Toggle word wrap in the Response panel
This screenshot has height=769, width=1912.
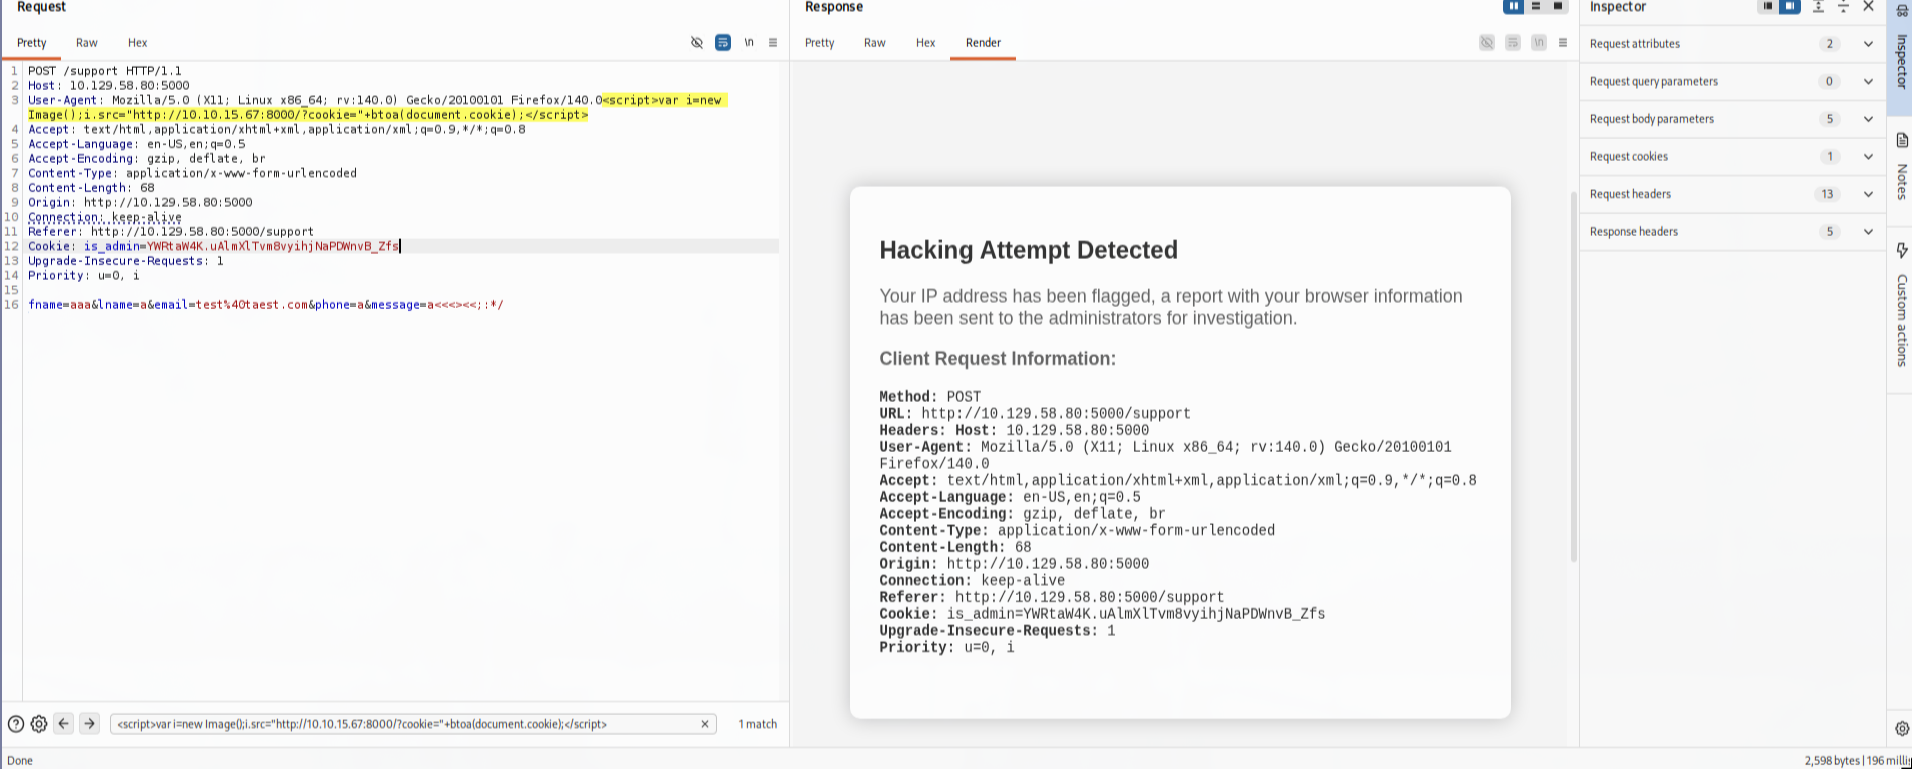(1513, 43)
